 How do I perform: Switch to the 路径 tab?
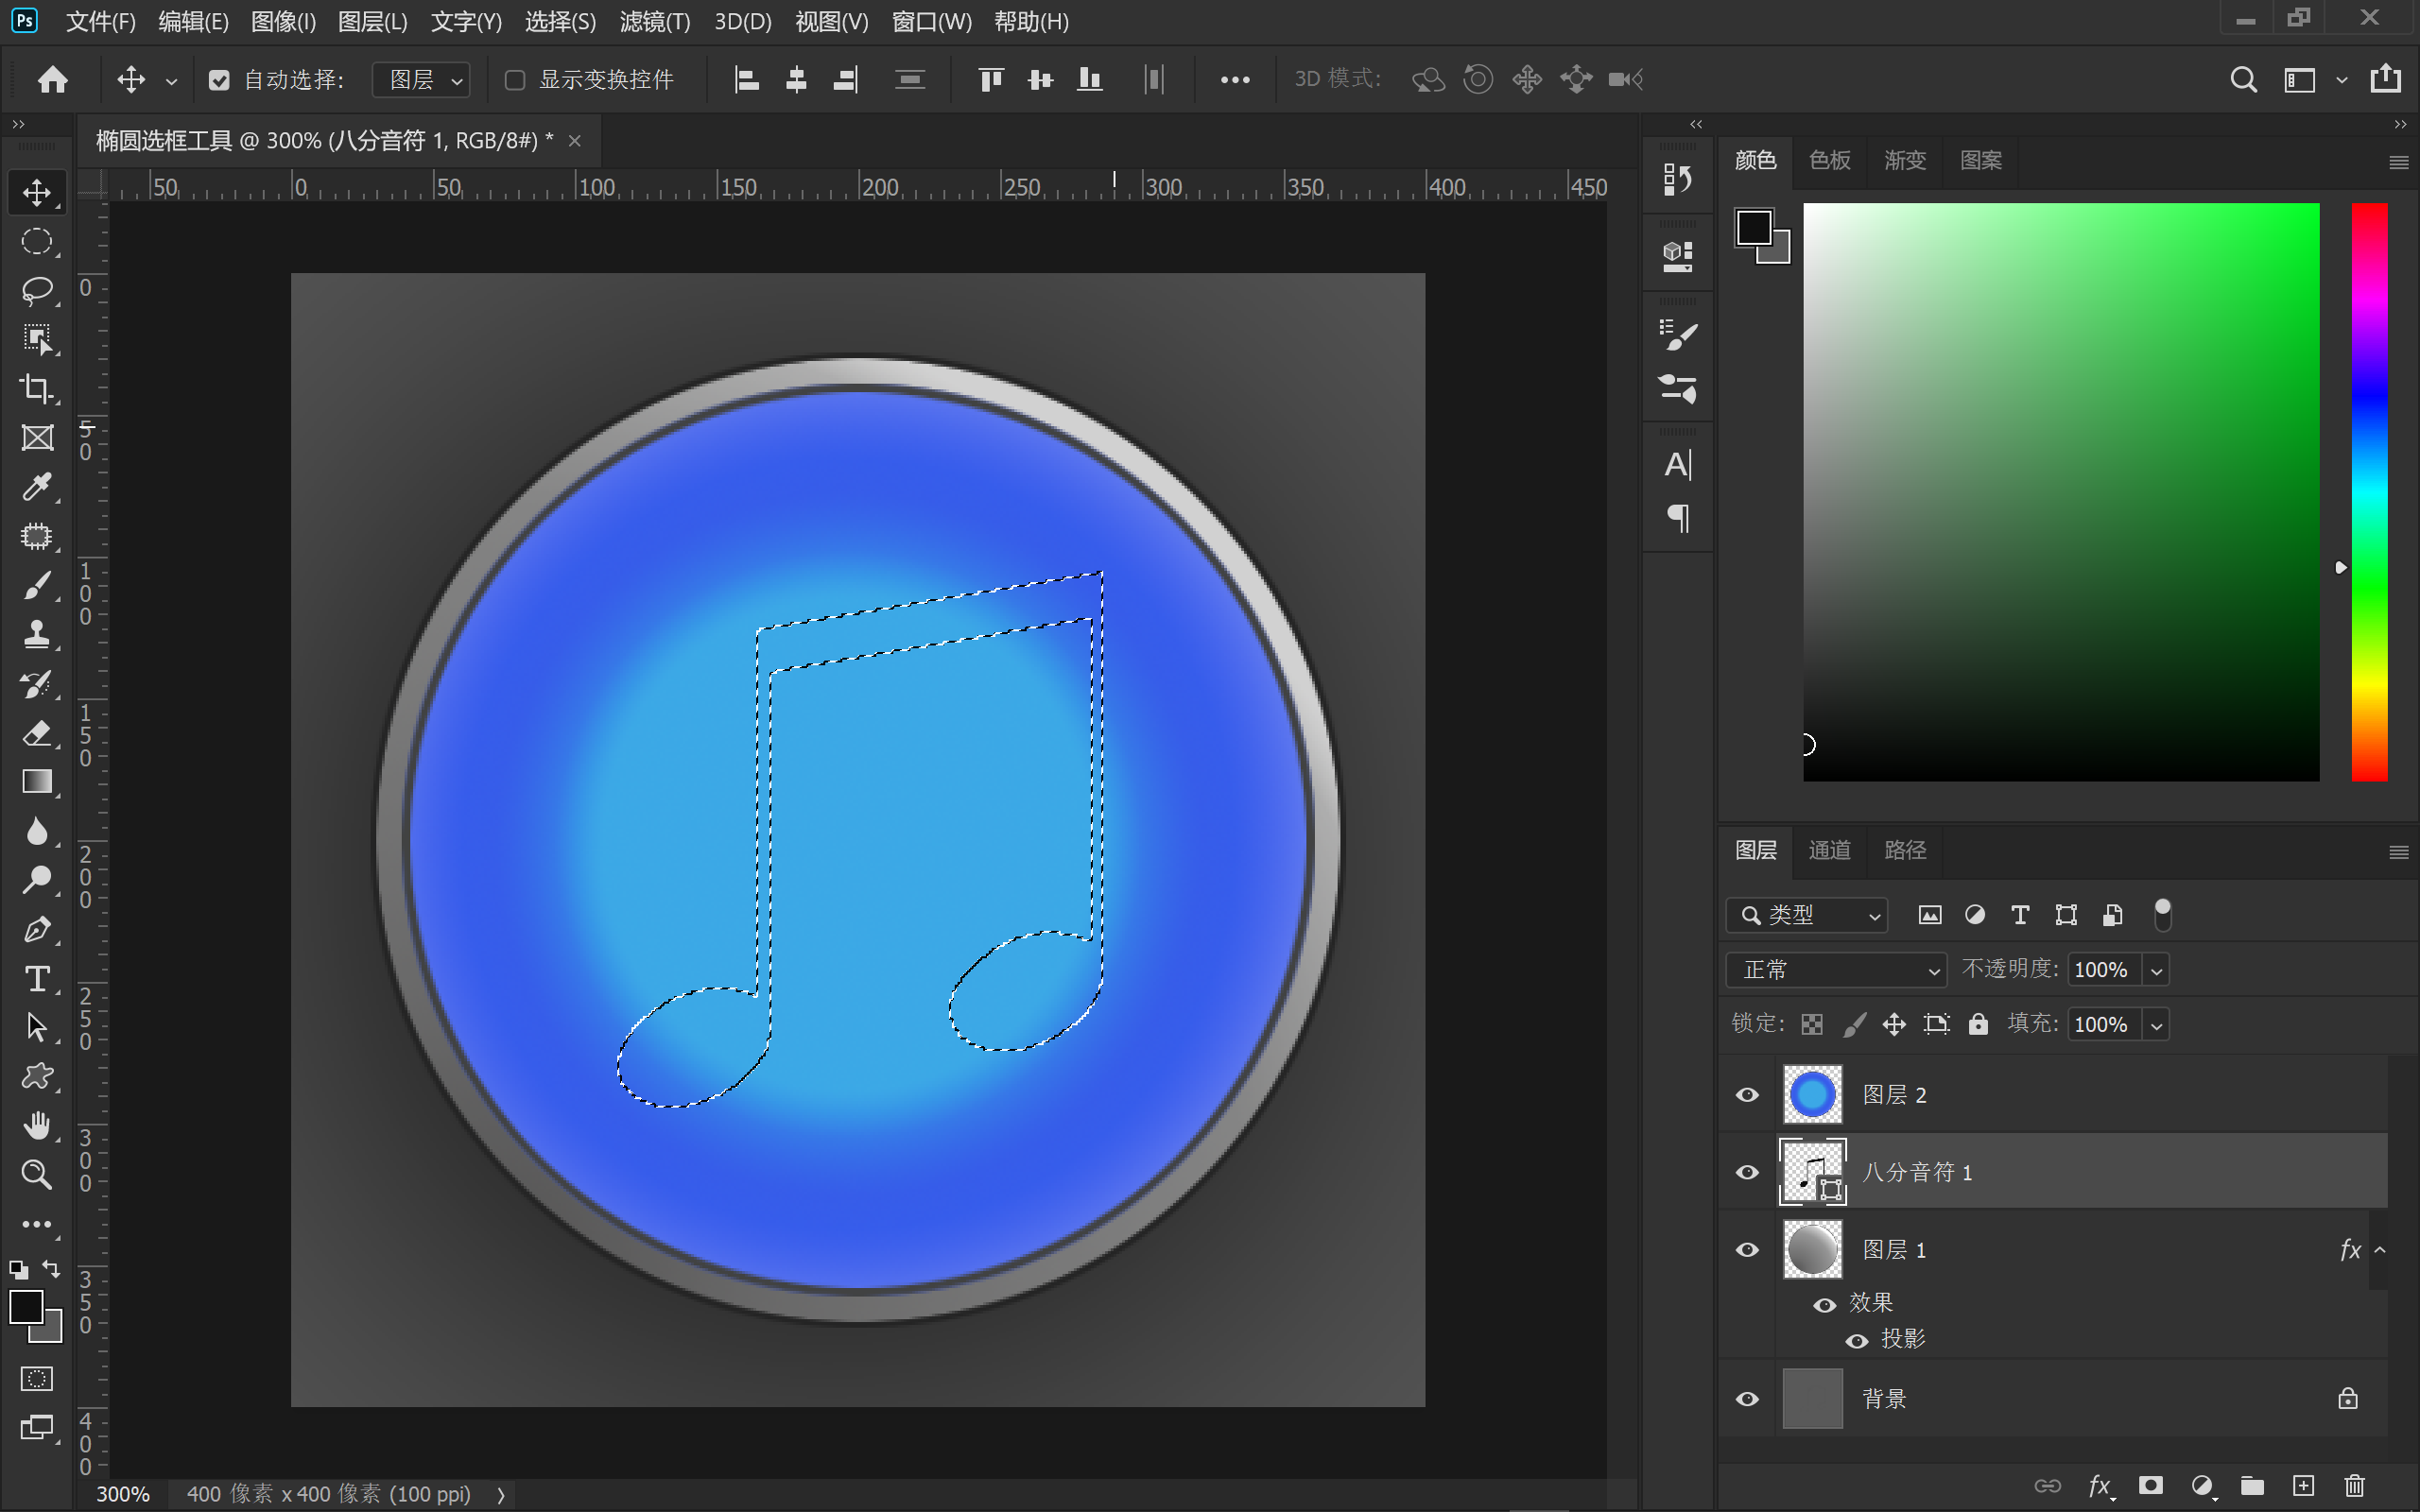tap(1904, 850)
